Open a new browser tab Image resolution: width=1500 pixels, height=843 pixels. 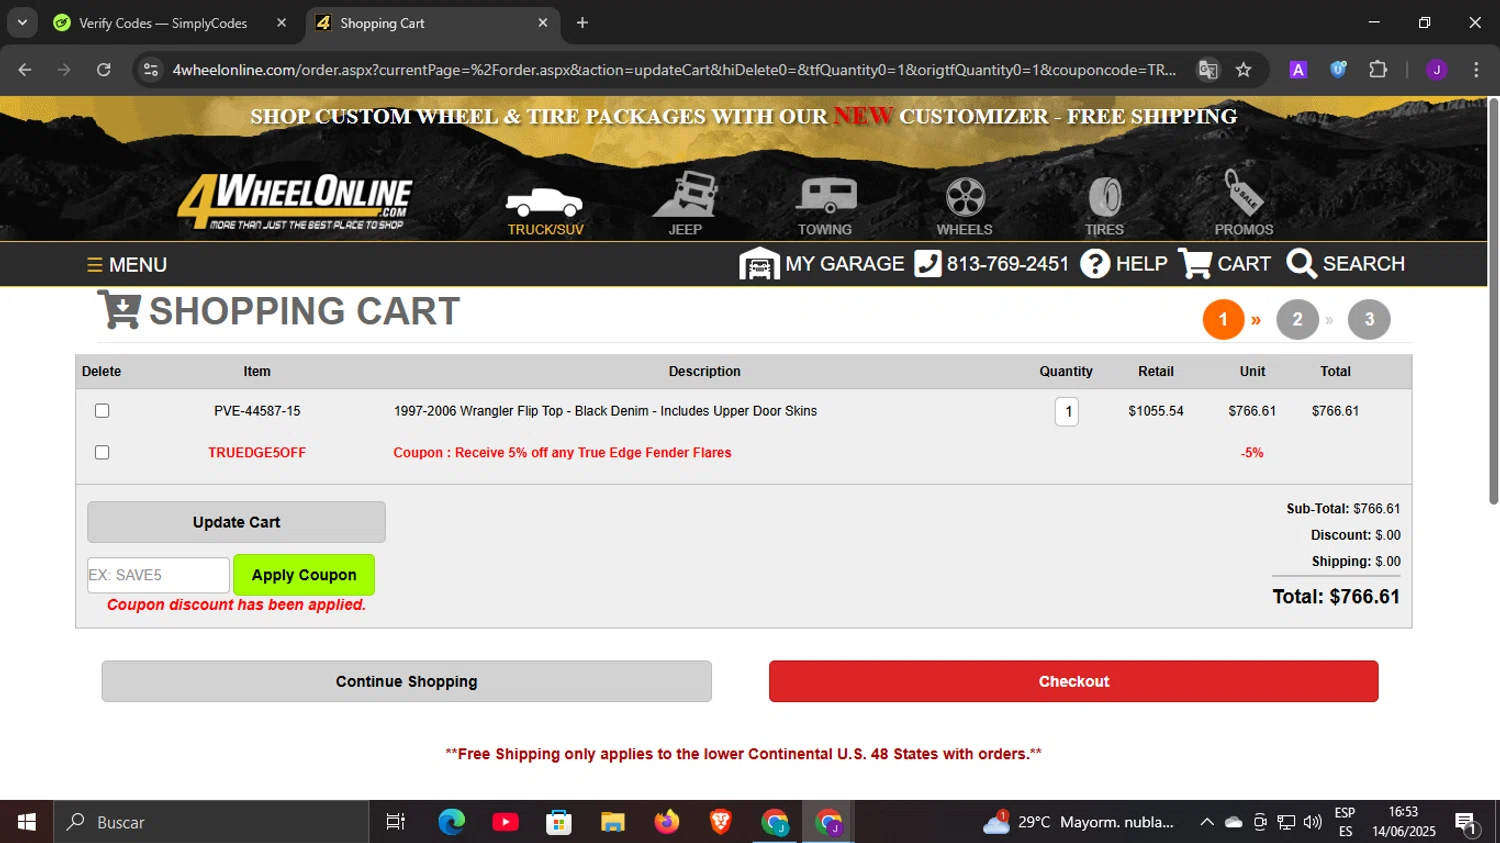point(582,23)
